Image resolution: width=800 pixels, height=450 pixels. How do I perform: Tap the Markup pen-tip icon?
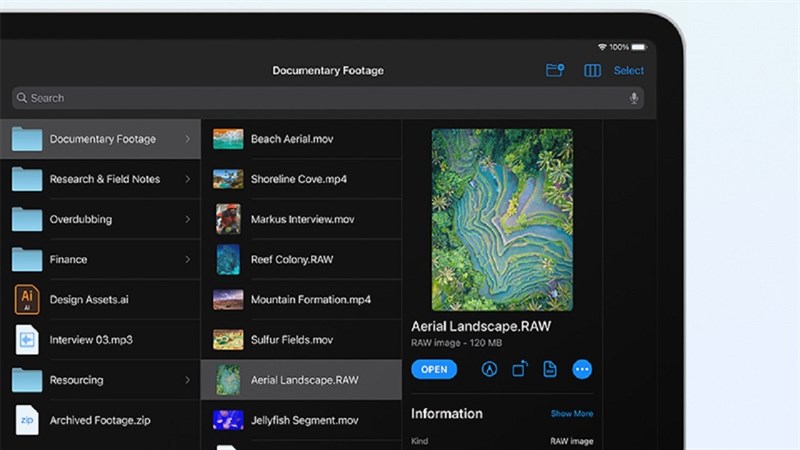(x=489, y=369)
